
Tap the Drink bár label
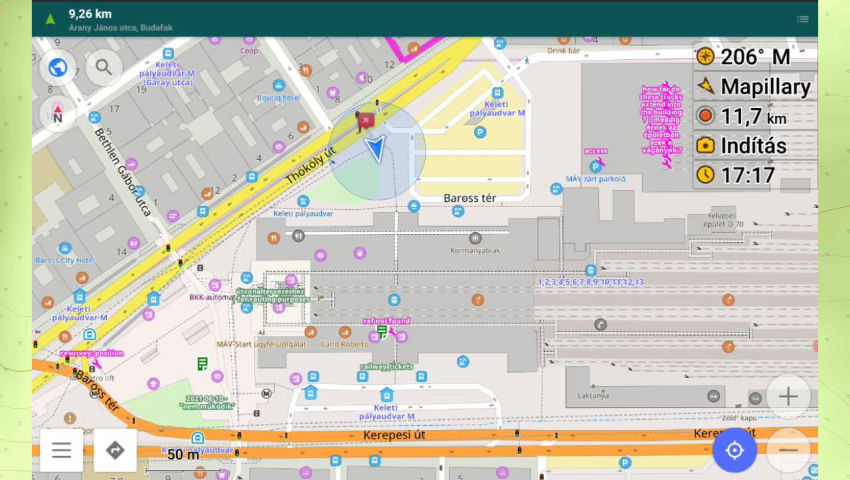(x=563, y=50)
